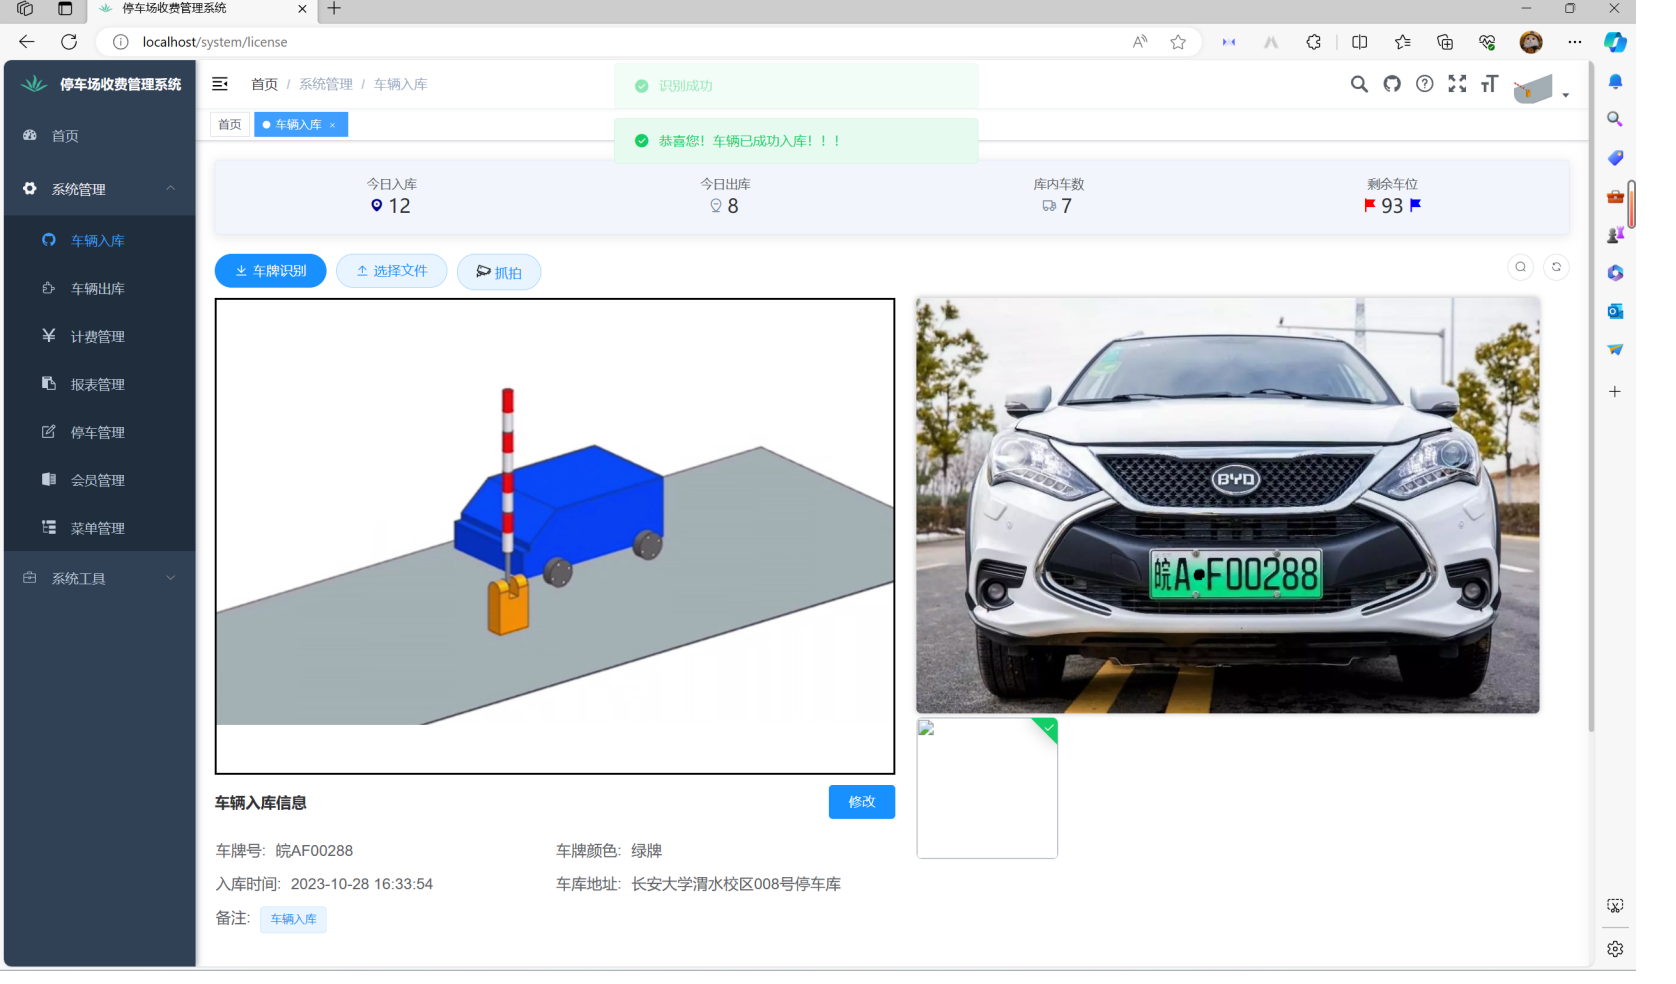1676x984 pixels.
Task: Click the 今日入库 count 12
Action: pos(399,206)
